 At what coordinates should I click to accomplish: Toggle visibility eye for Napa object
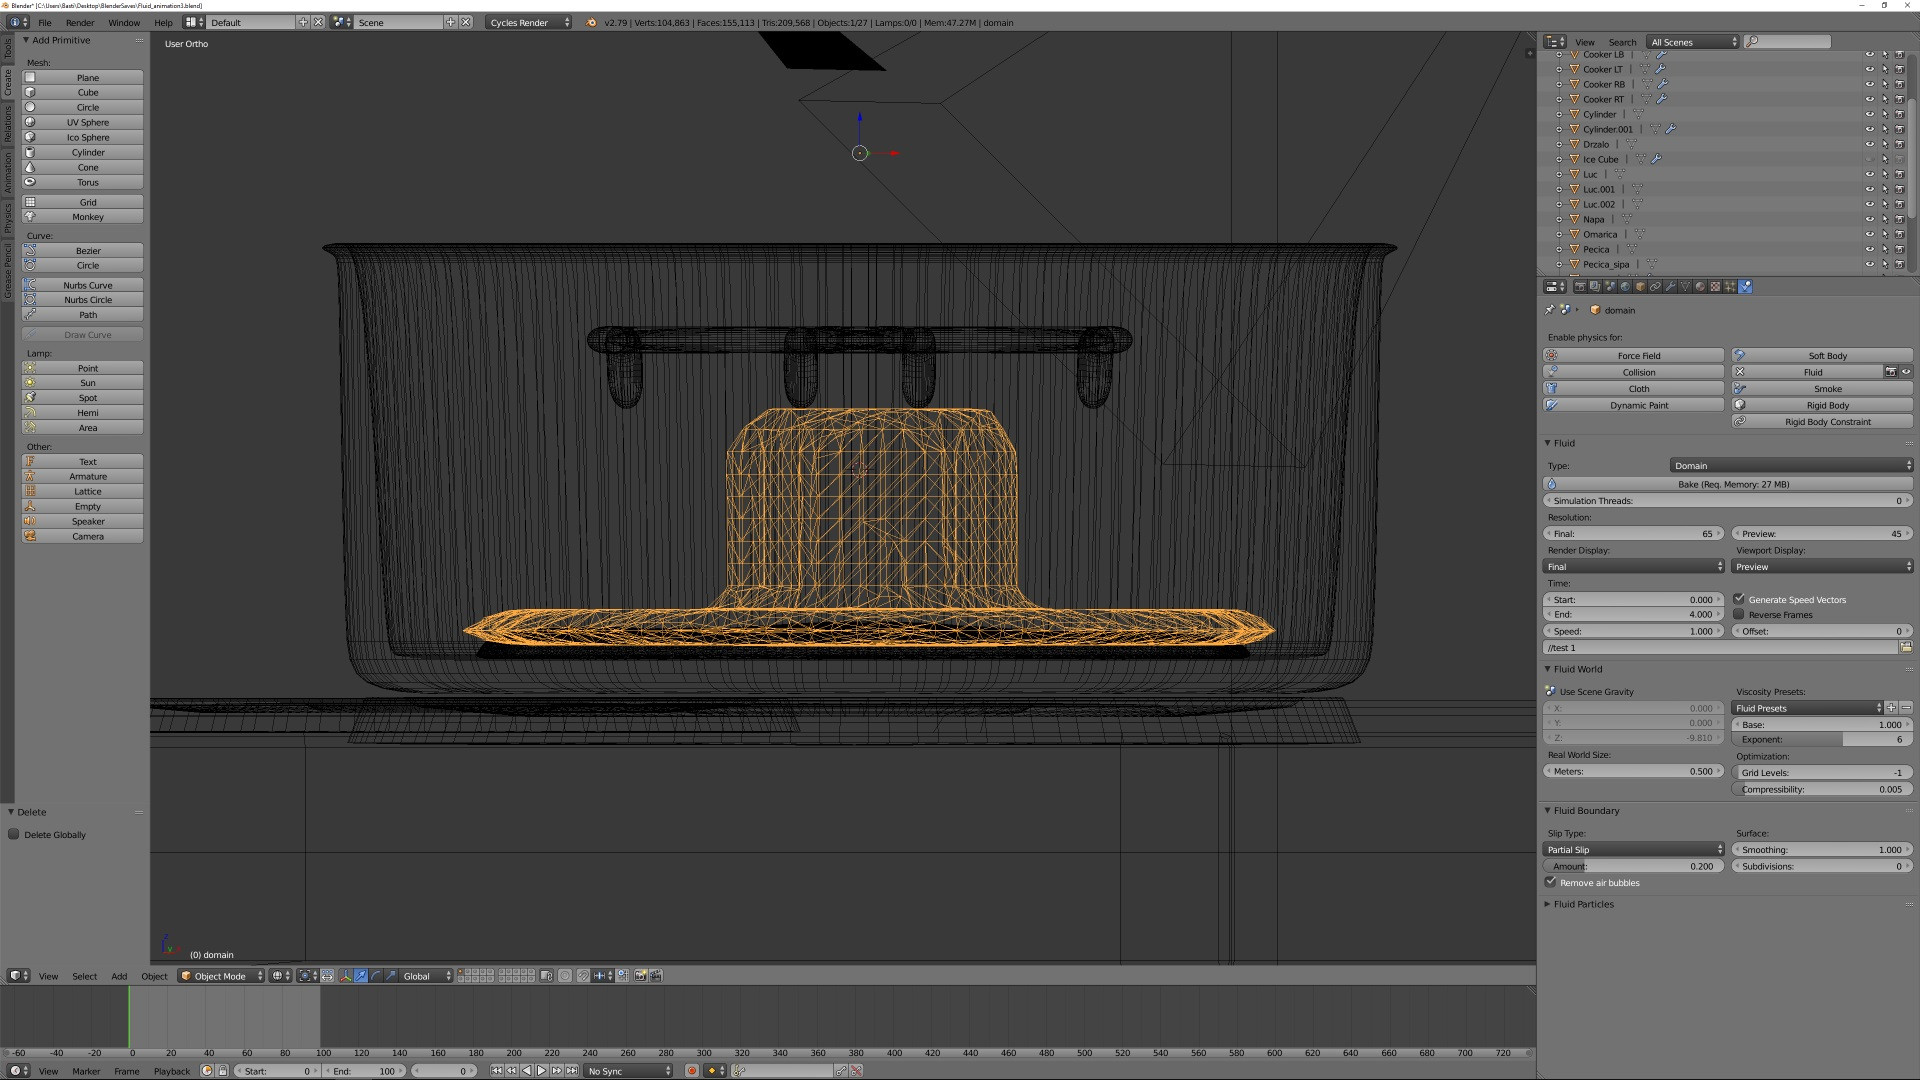(1869, 219)
